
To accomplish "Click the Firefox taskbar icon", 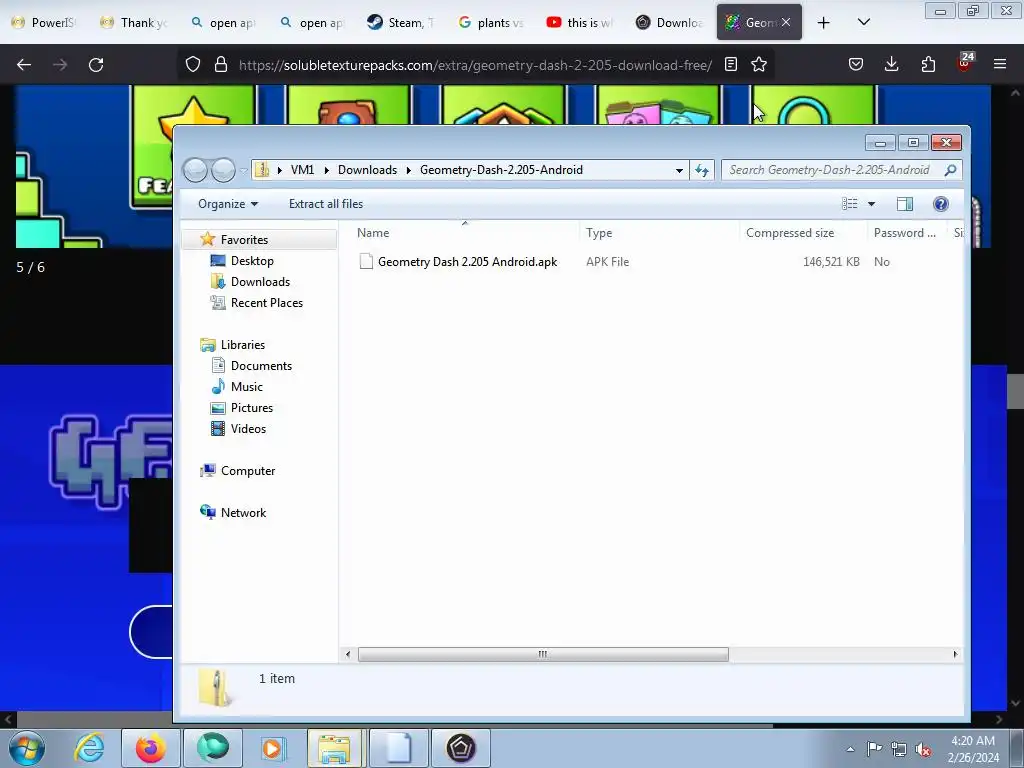I will tap(150, 748).
